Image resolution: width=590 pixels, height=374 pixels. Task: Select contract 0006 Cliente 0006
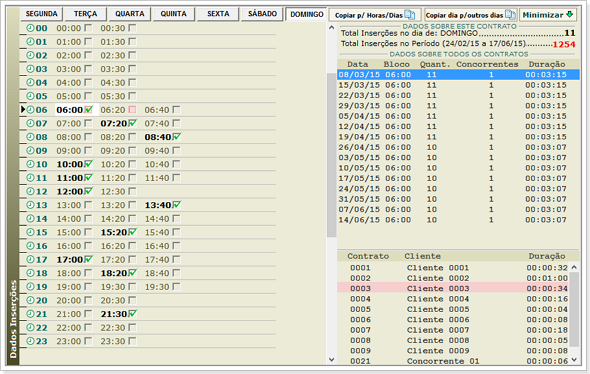453,320
